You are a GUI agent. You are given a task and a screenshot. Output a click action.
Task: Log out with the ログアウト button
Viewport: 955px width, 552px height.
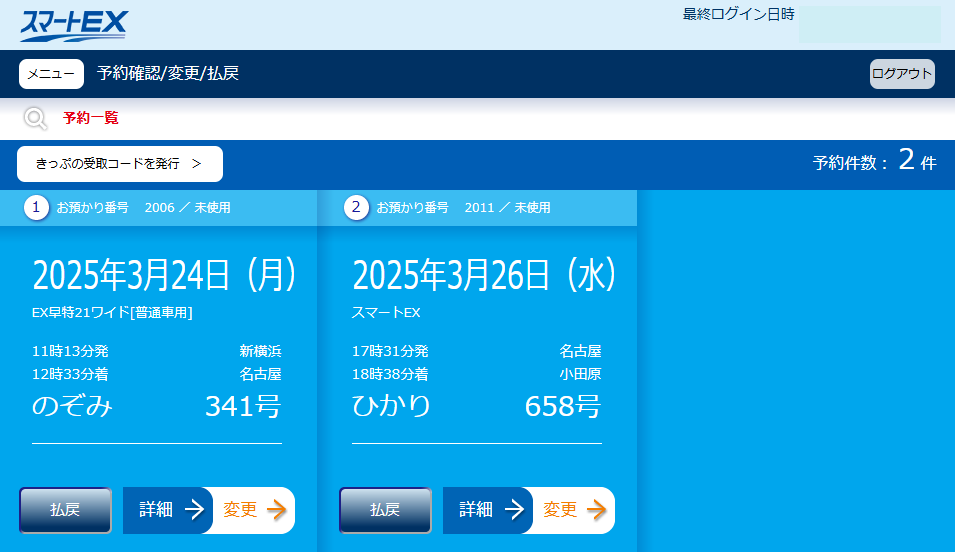902,74
